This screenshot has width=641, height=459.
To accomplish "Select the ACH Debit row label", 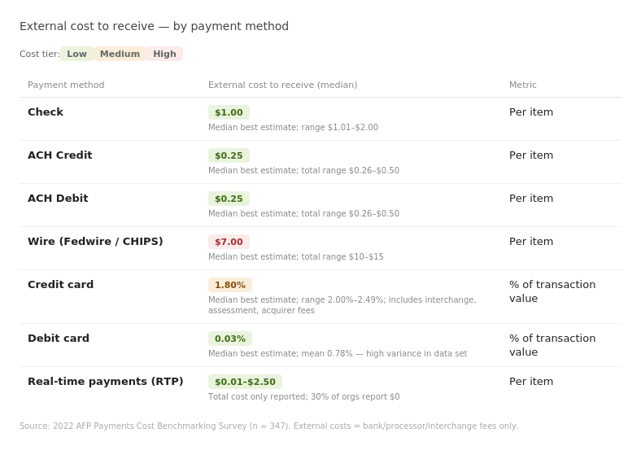I will click(58, 198).
